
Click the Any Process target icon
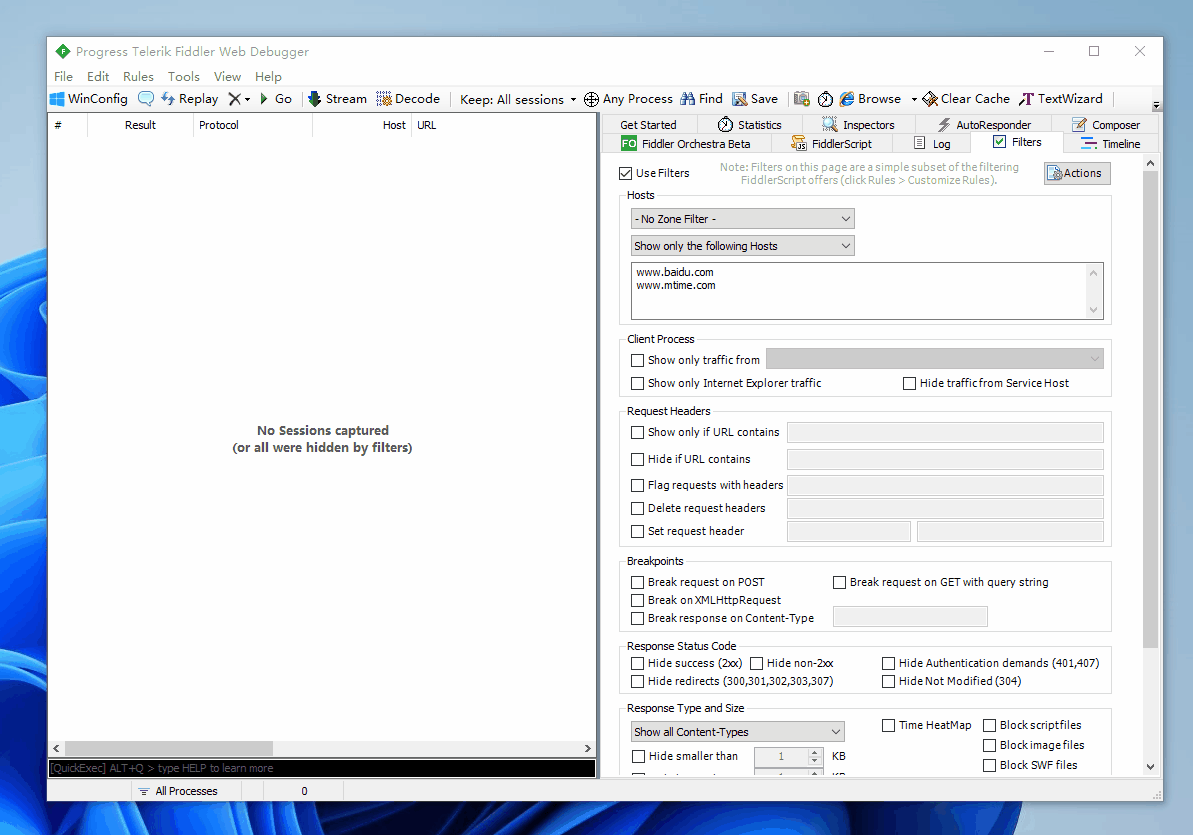click(x=591, y=99)
